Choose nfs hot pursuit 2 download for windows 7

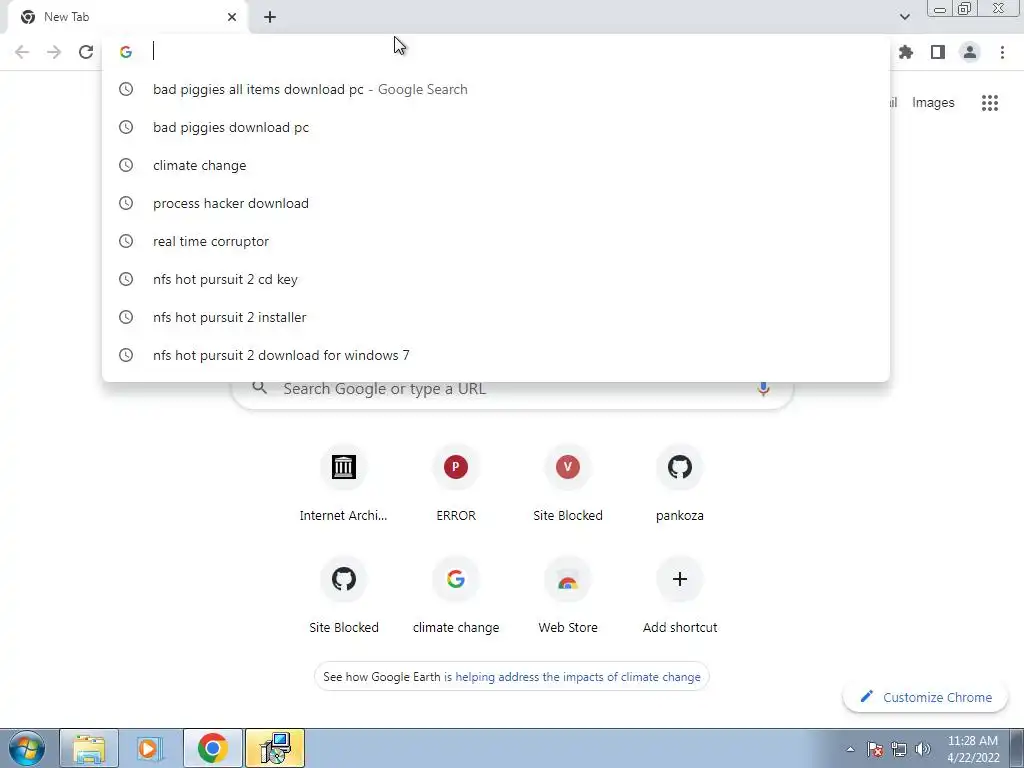pos(496,355)
